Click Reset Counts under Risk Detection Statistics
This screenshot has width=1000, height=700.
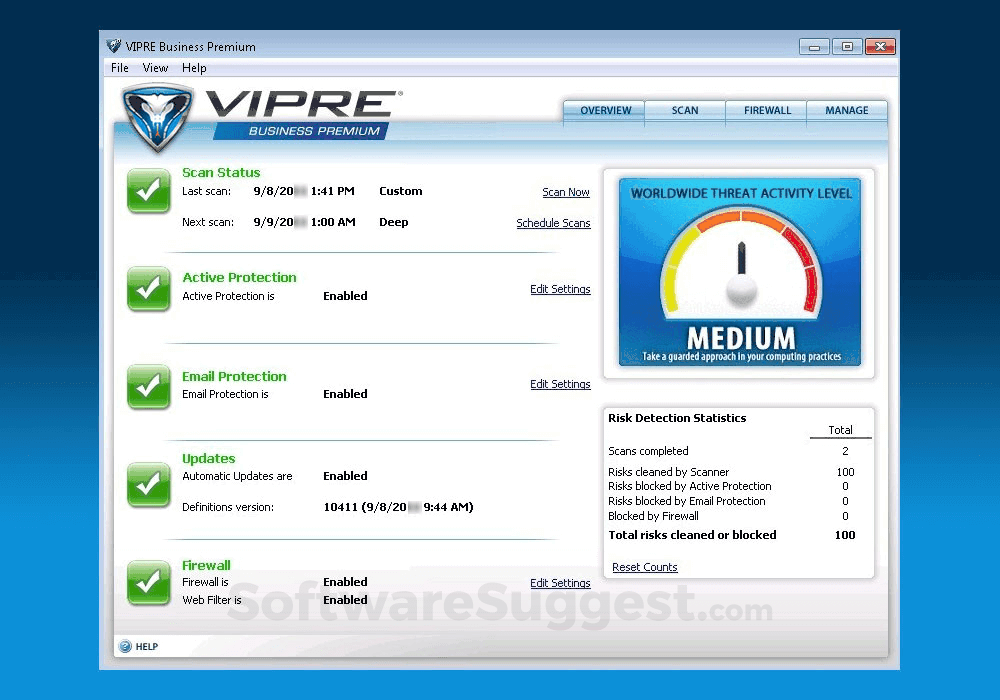(644, 567)
